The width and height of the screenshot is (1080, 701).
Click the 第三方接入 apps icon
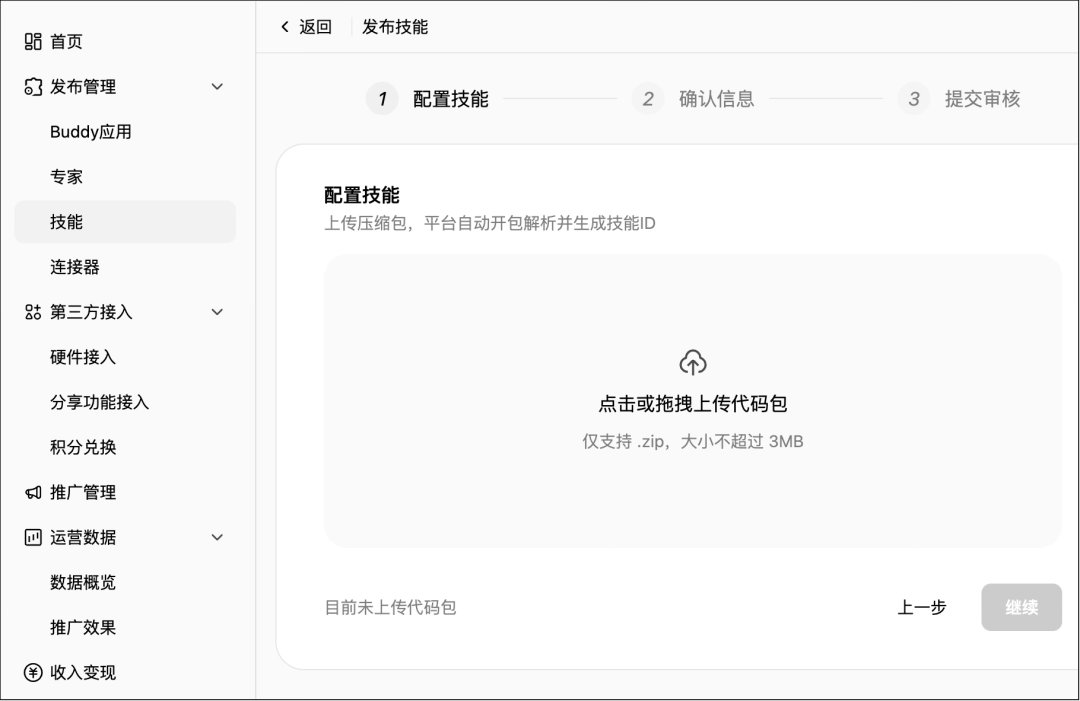coord(33,312)
